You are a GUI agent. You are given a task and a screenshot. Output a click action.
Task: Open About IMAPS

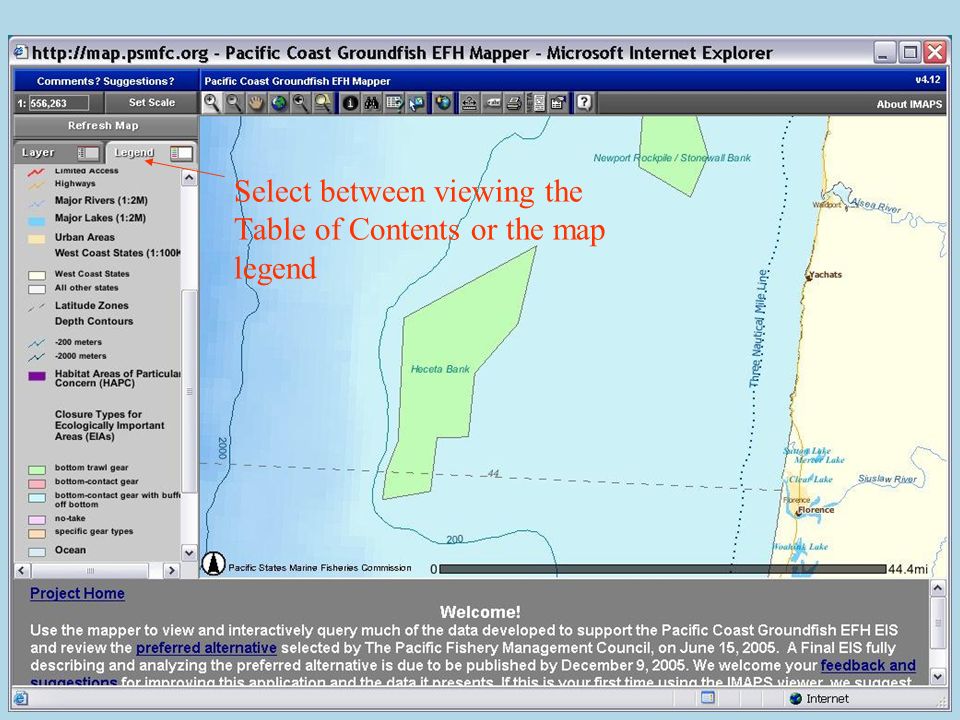point(909,104)
